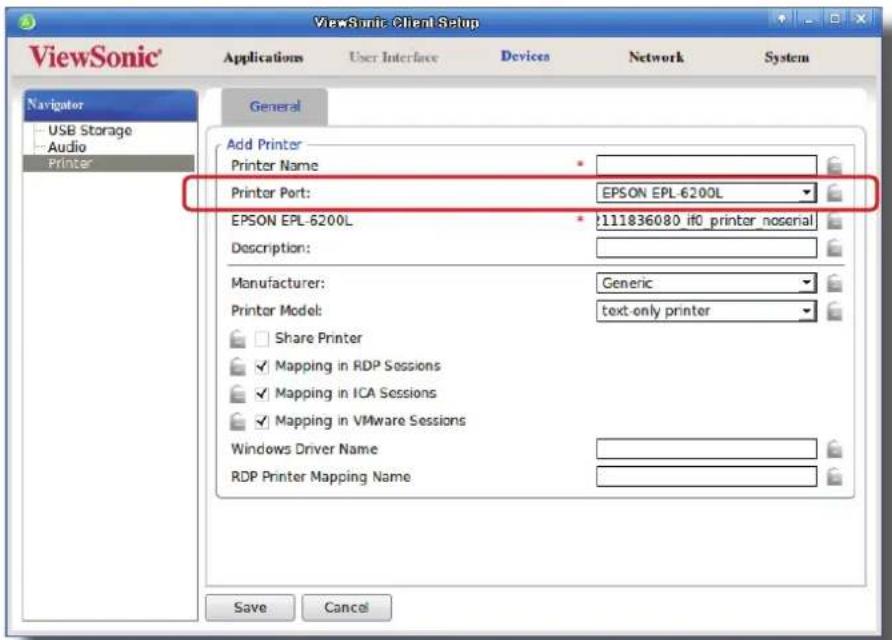This screenshot has height=640, width=892.
Task: Click the lock icon next to Description field
Action: pos(834,248)
